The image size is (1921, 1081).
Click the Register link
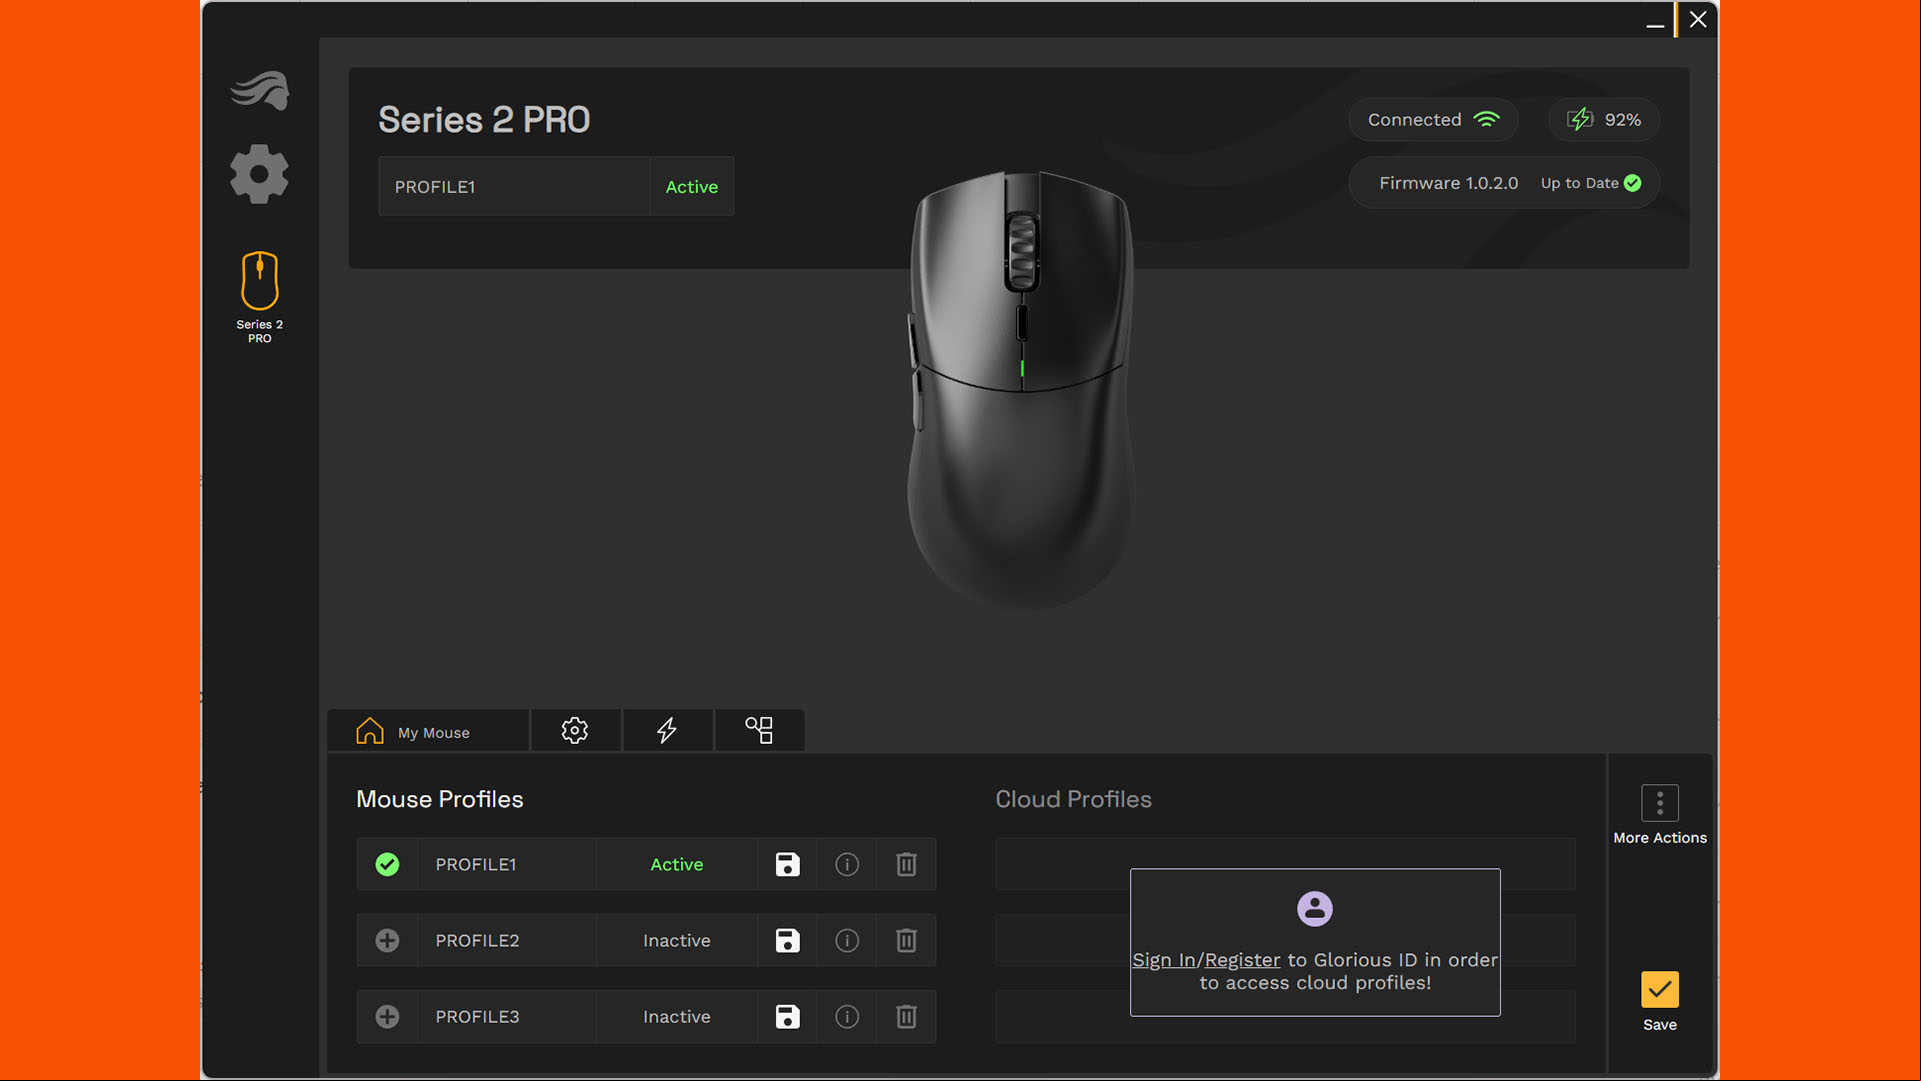coord(1242,960)
